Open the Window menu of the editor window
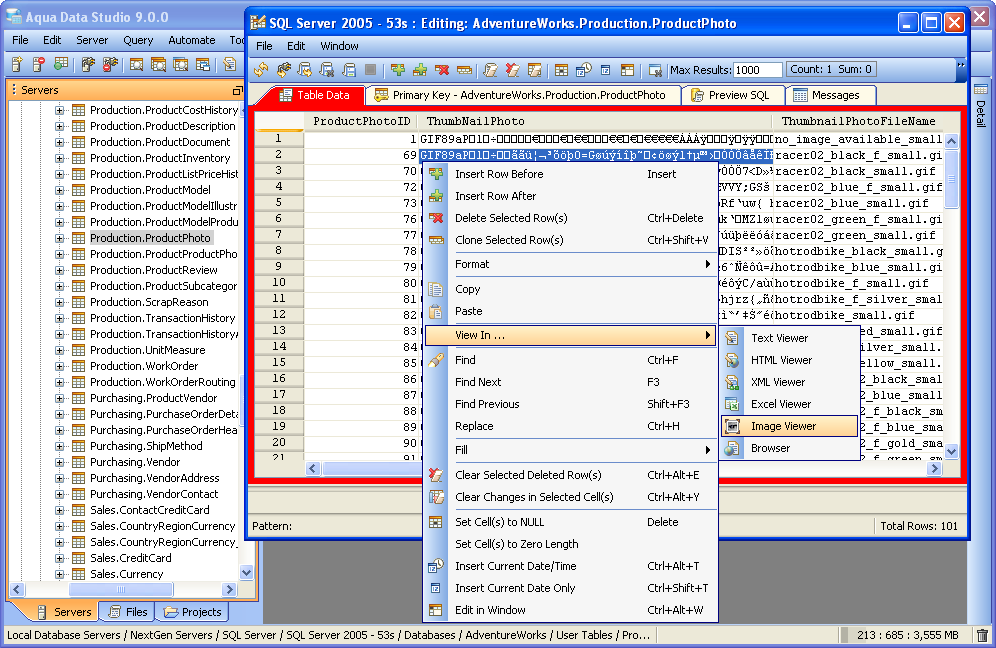Screen dimensions: 996x648 click(339, 46)
